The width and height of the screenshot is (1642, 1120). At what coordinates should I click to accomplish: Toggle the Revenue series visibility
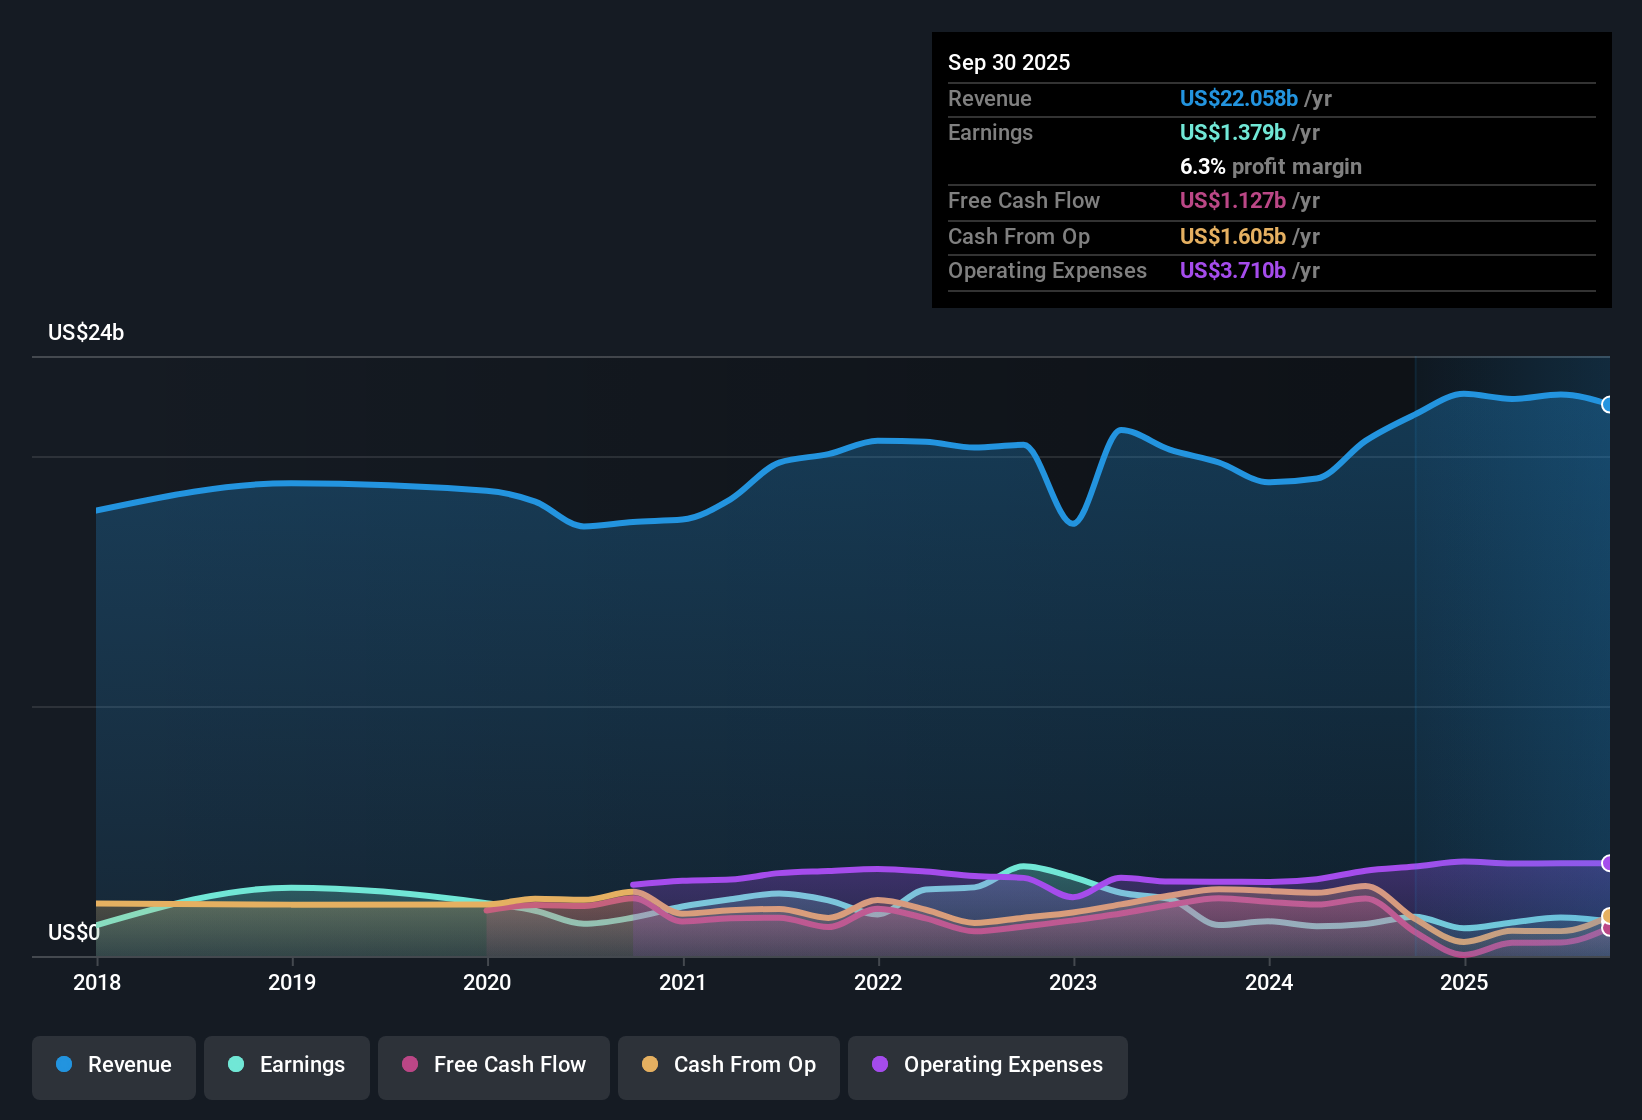point(113,1065)
